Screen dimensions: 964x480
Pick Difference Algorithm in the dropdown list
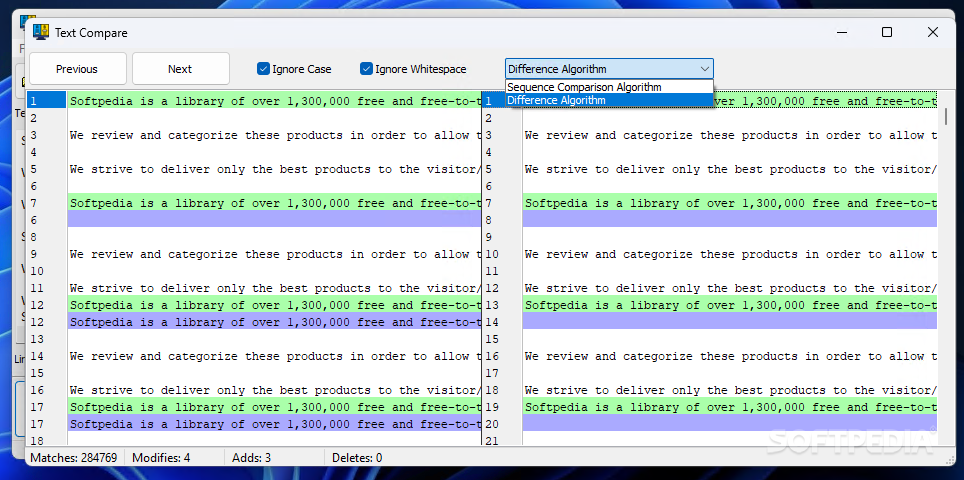(609, 100)
